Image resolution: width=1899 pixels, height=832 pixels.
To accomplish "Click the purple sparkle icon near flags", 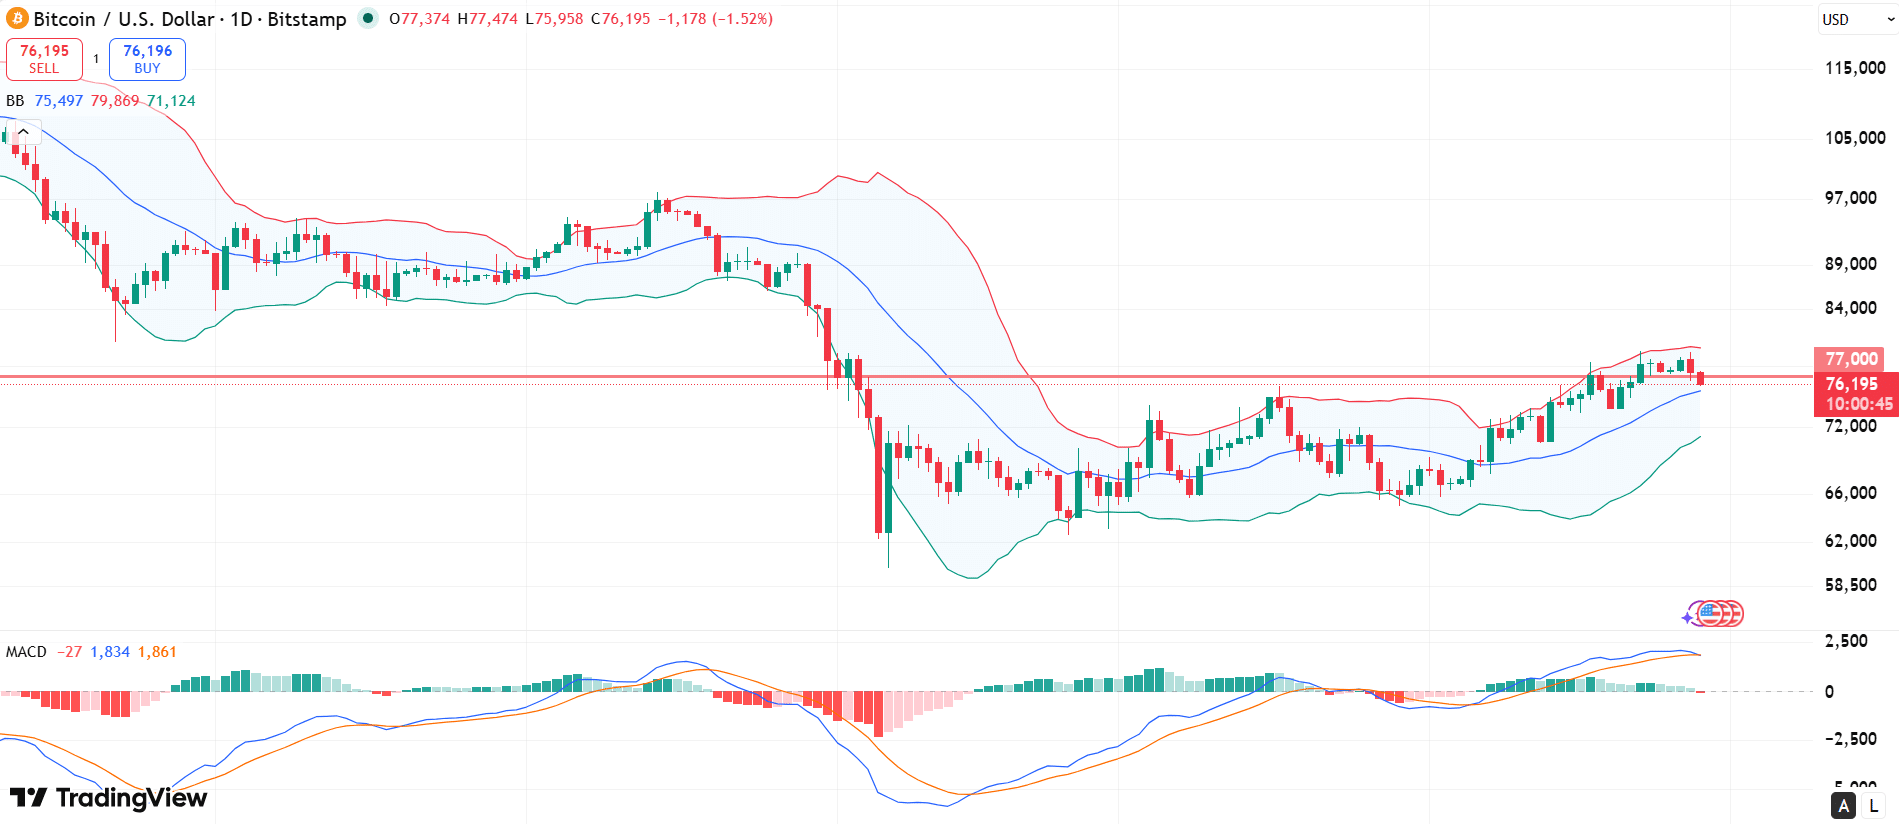I will click(x=1689, y=618).
